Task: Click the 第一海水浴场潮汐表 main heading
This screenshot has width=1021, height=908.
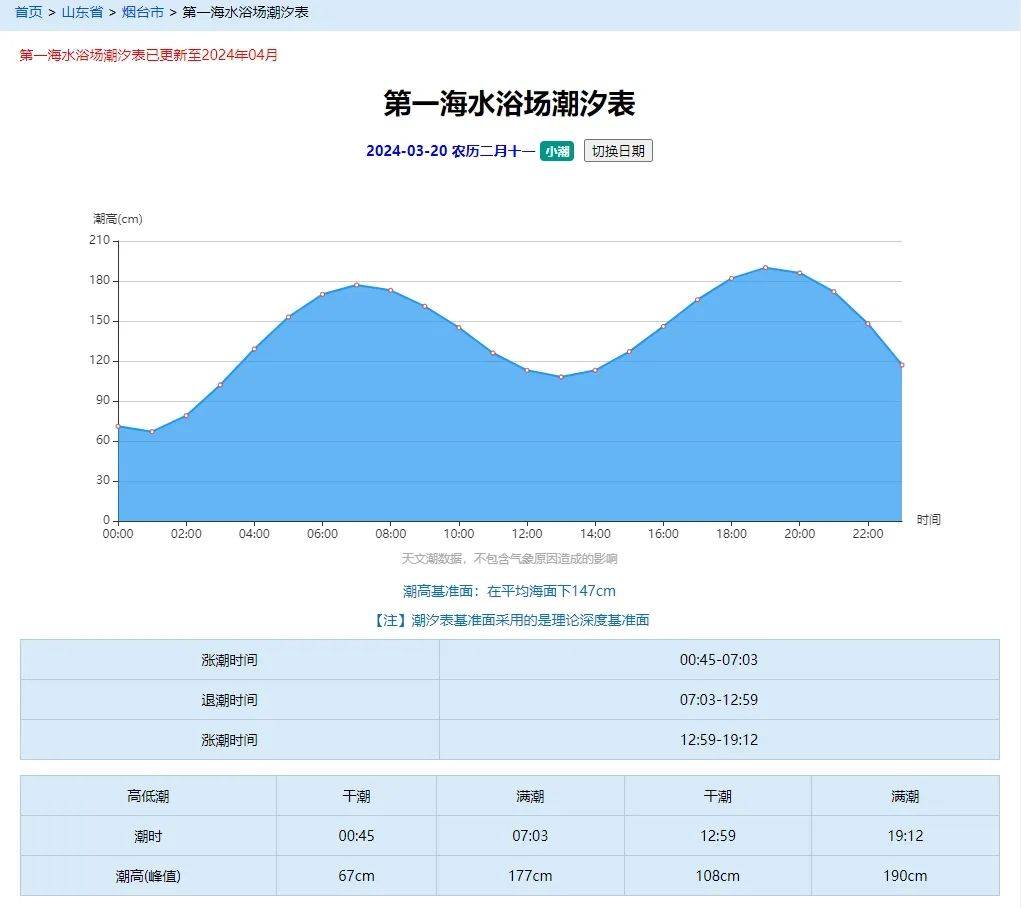Action: (509, 104)
